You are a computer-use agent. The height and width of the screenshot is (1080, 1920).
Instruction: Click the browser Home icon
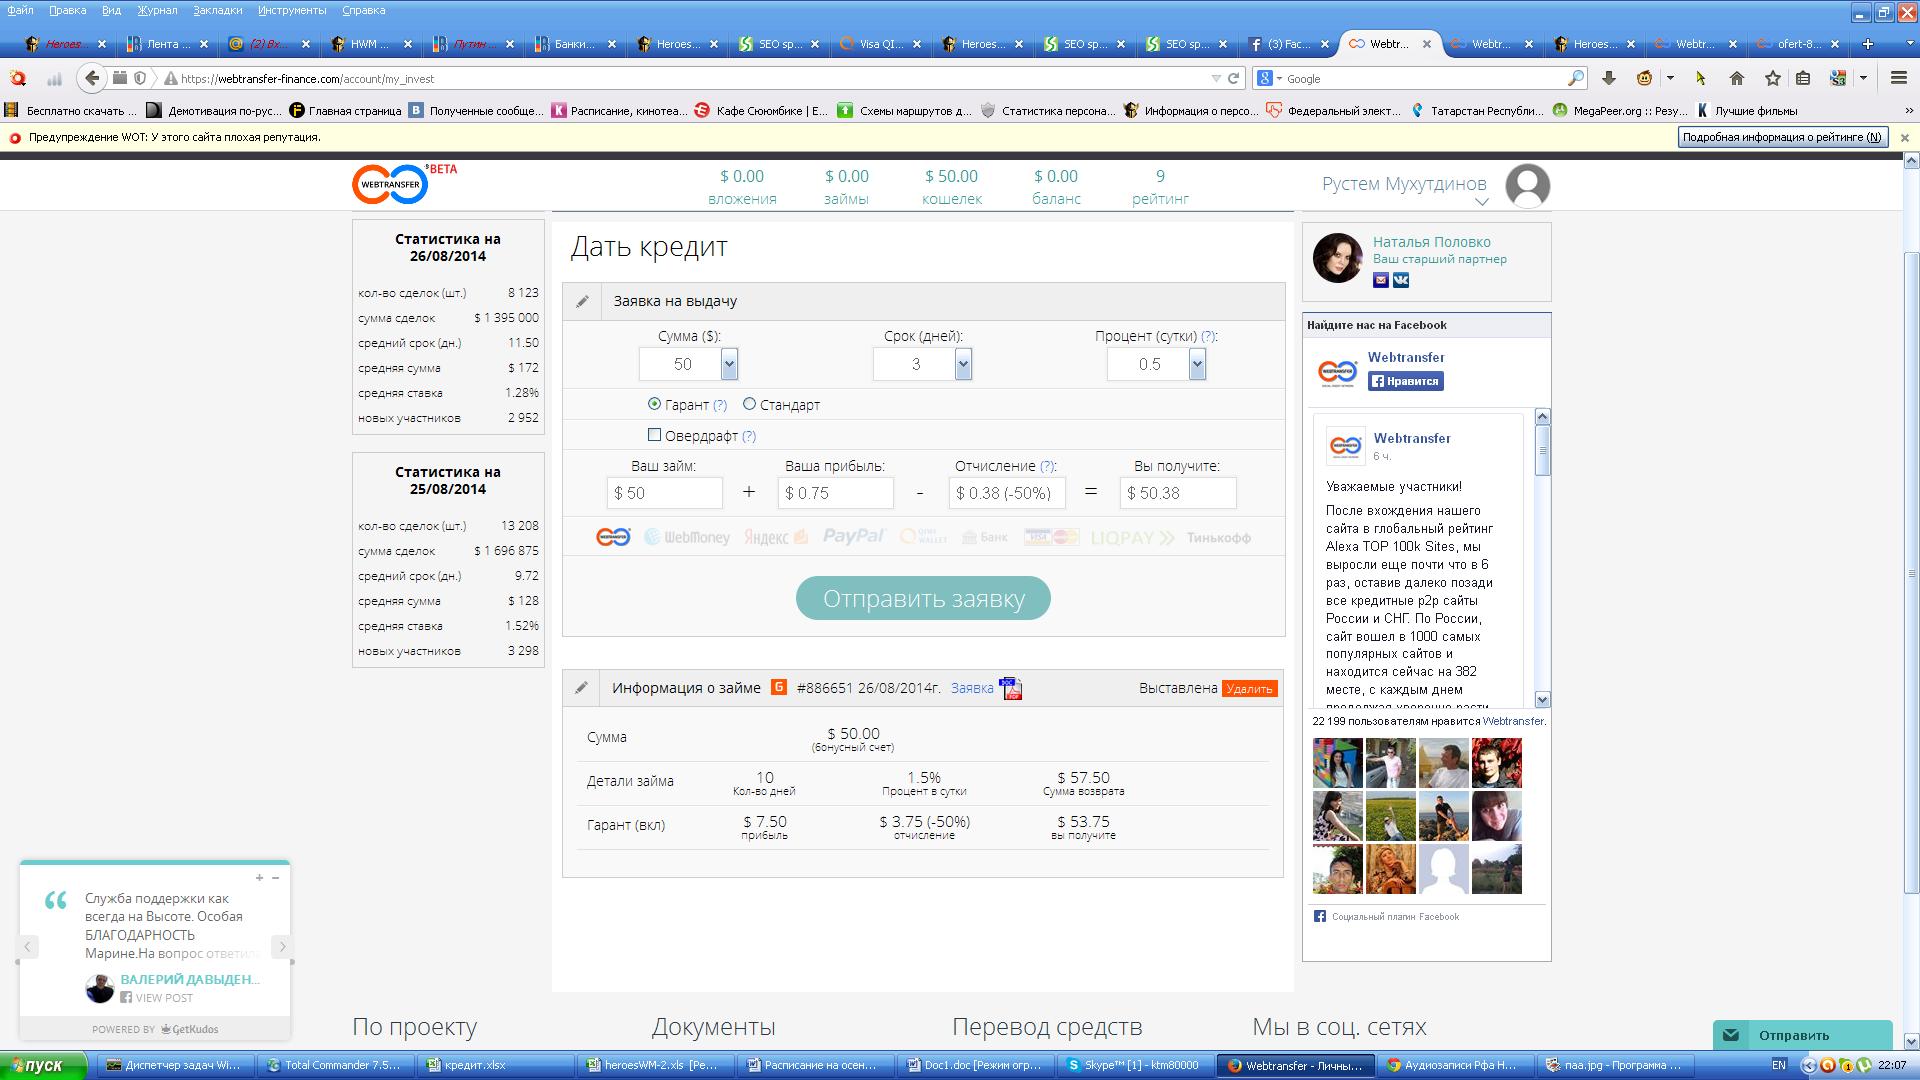[x=1736, y=78]
